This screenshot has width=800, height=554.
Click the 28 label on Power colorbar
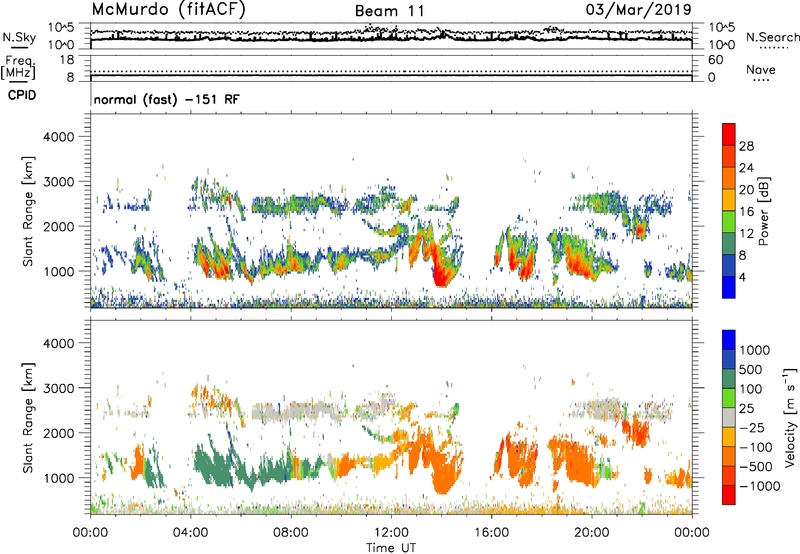[x=746, y=146]
